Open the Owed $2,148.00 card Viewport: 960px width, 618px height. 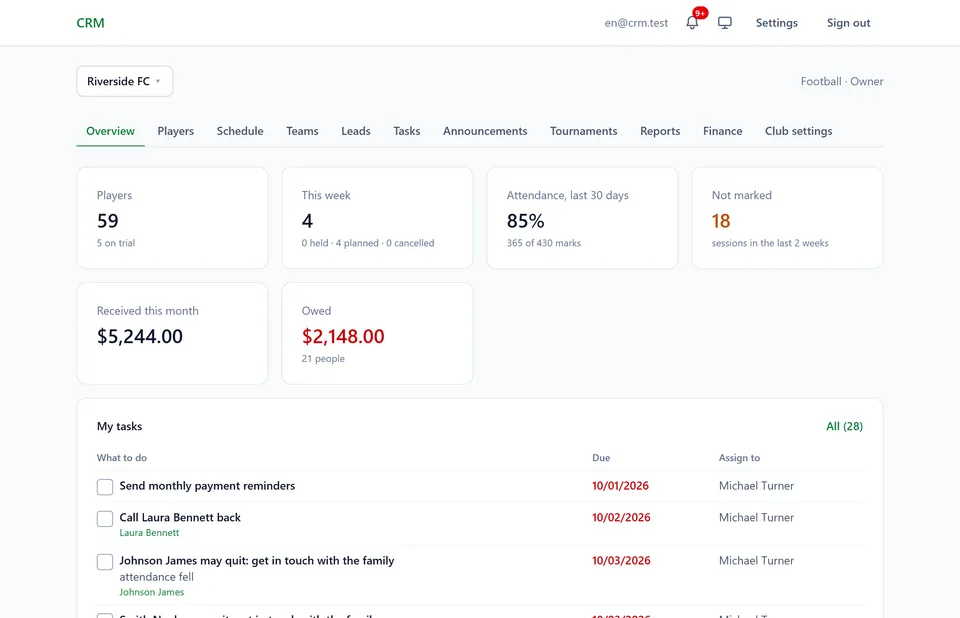pos(377,334)
